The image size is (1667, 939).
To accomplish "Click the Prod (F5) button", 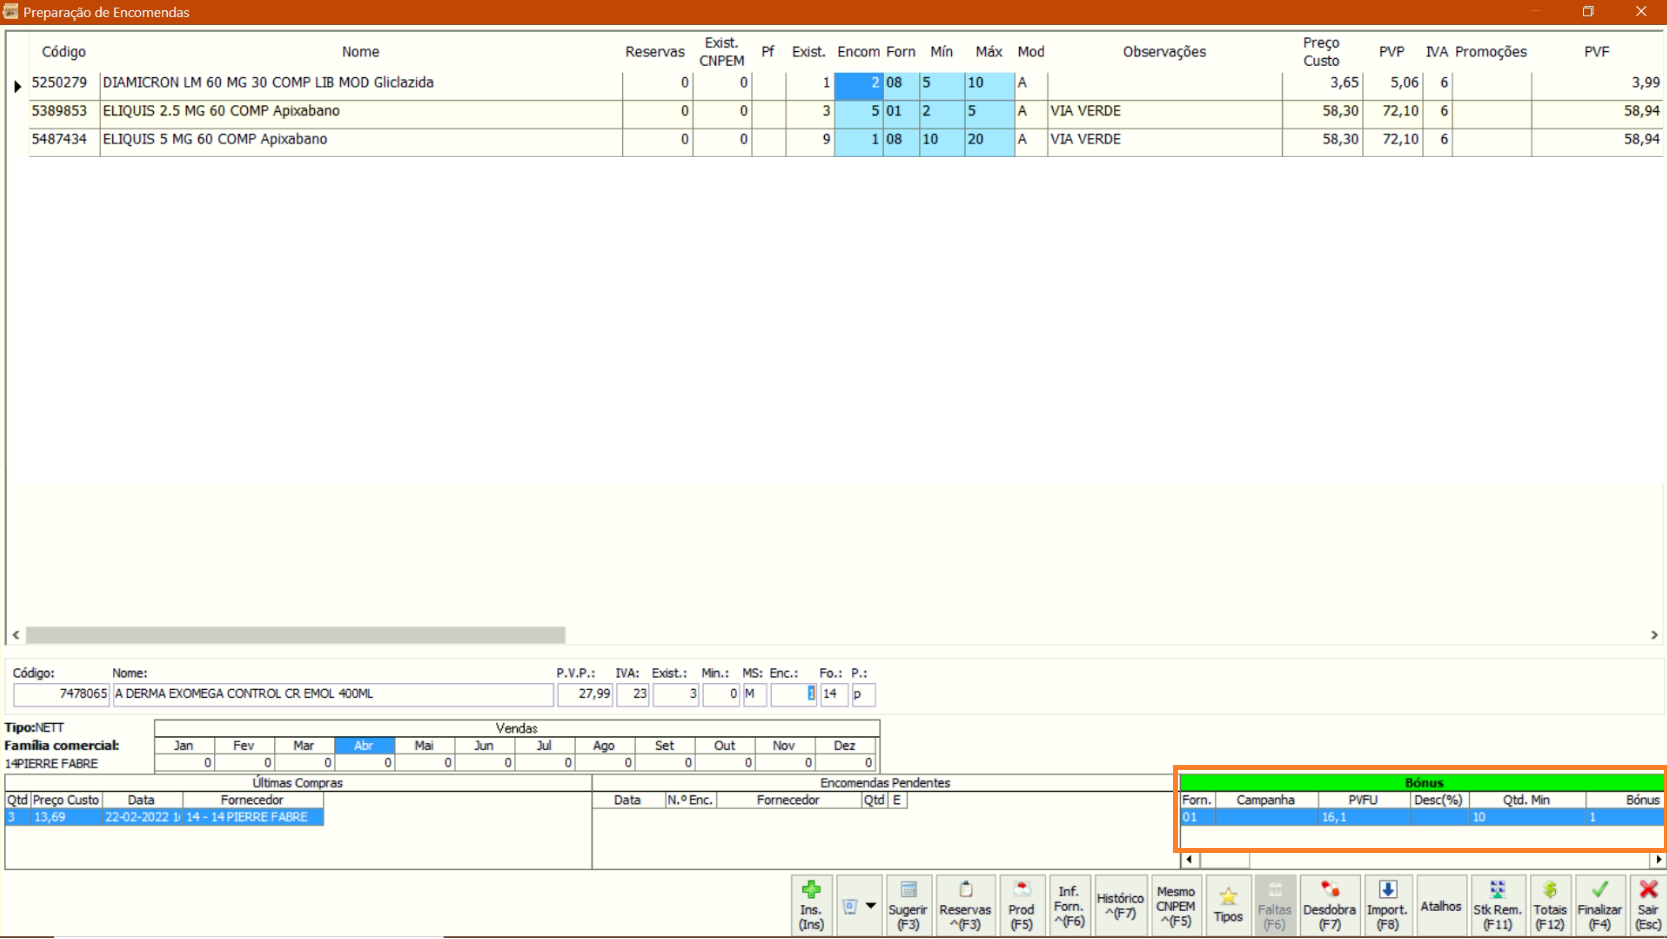I will click(x=1021, y=905).
